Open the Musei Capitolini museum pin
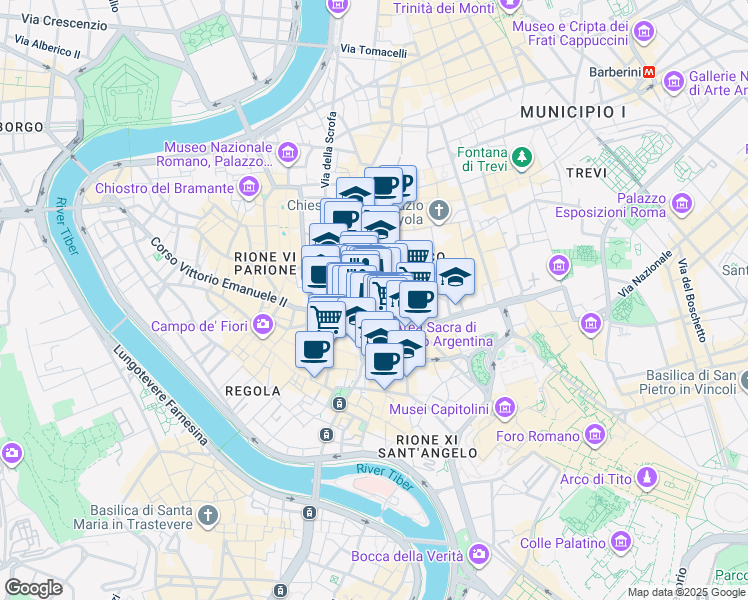 (x=505, y=409)
